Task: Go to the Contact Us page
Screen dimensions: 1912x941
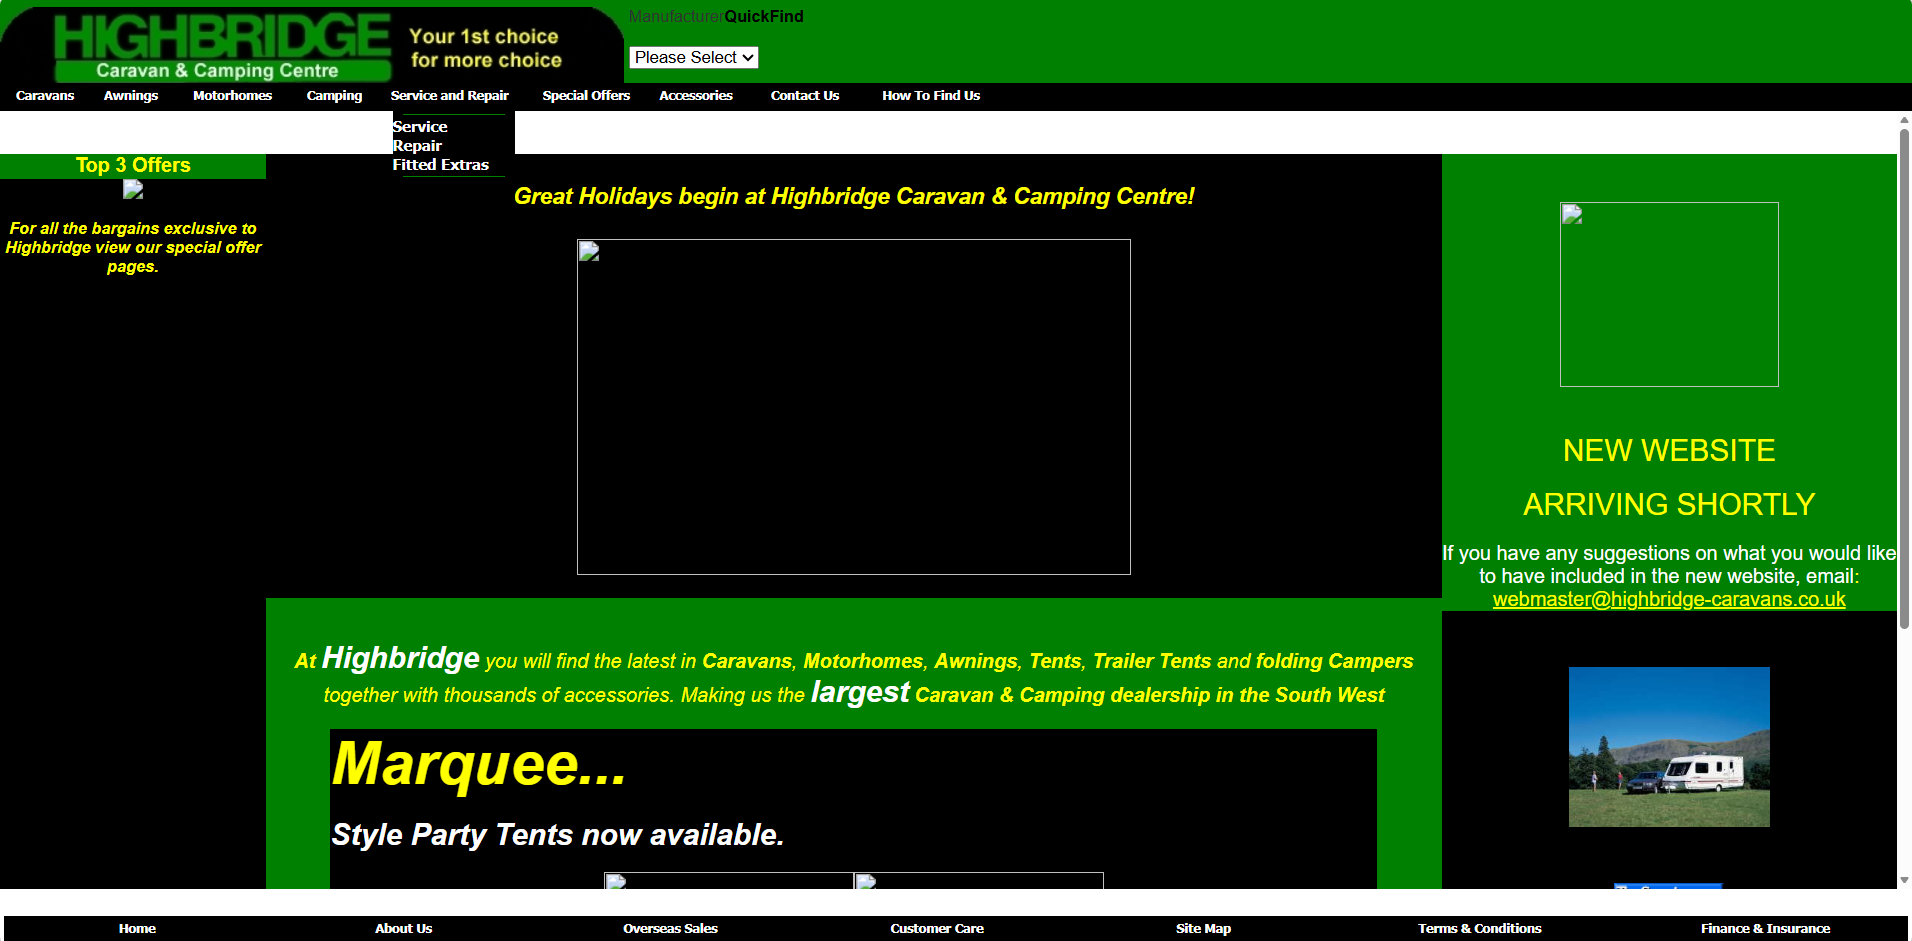Action: pos(805,96)
